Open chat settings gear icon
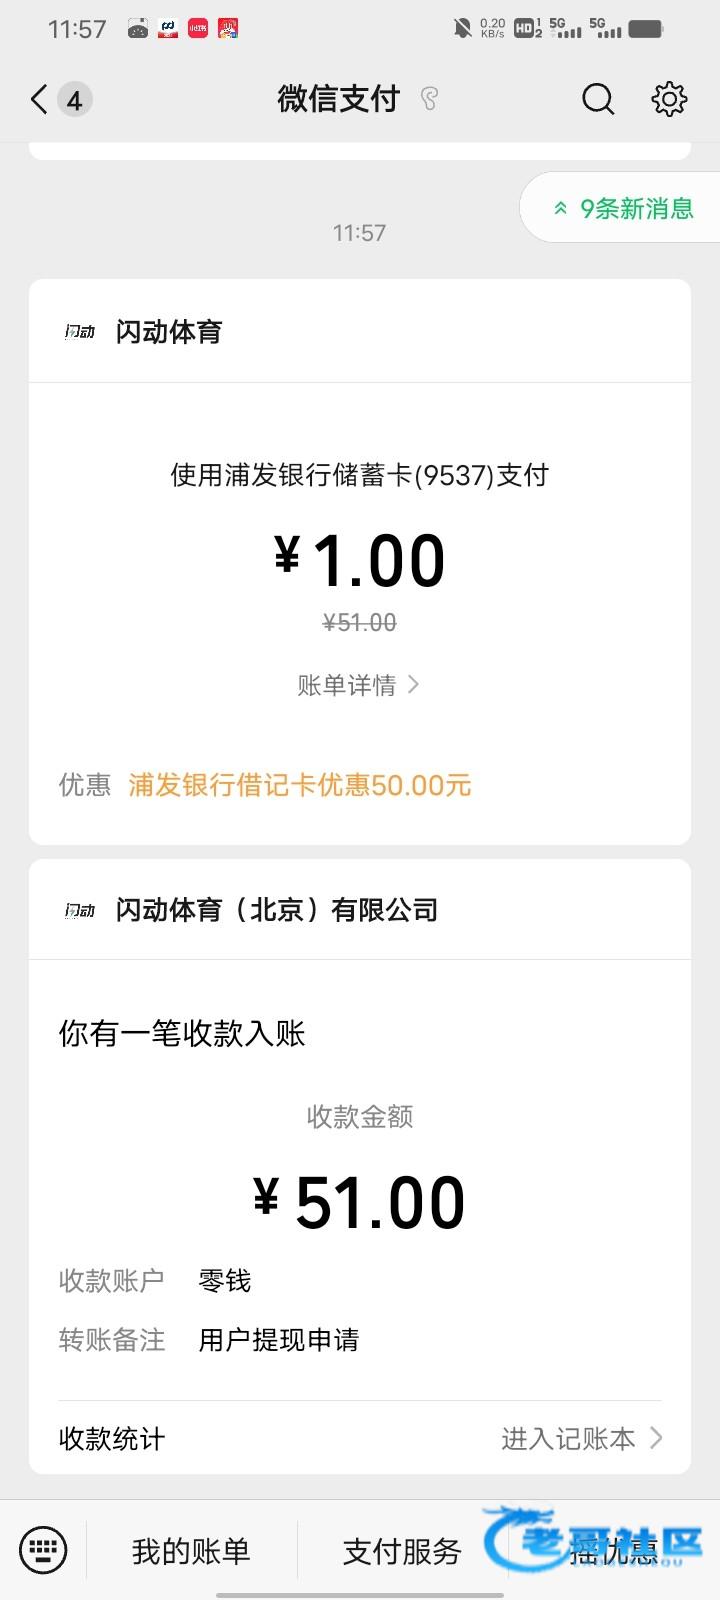720x1600 pixels. coord(669,99)
